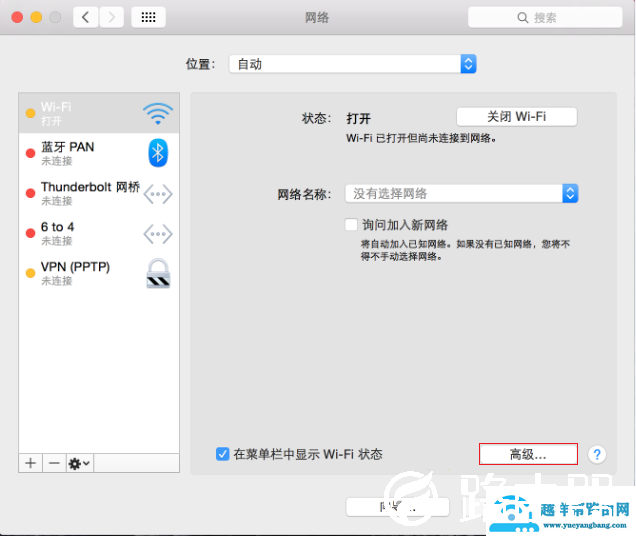The width and height of the screenshot is (636, 536).
Task: Show all preferences grid icon
Action: tap(148, 17)
